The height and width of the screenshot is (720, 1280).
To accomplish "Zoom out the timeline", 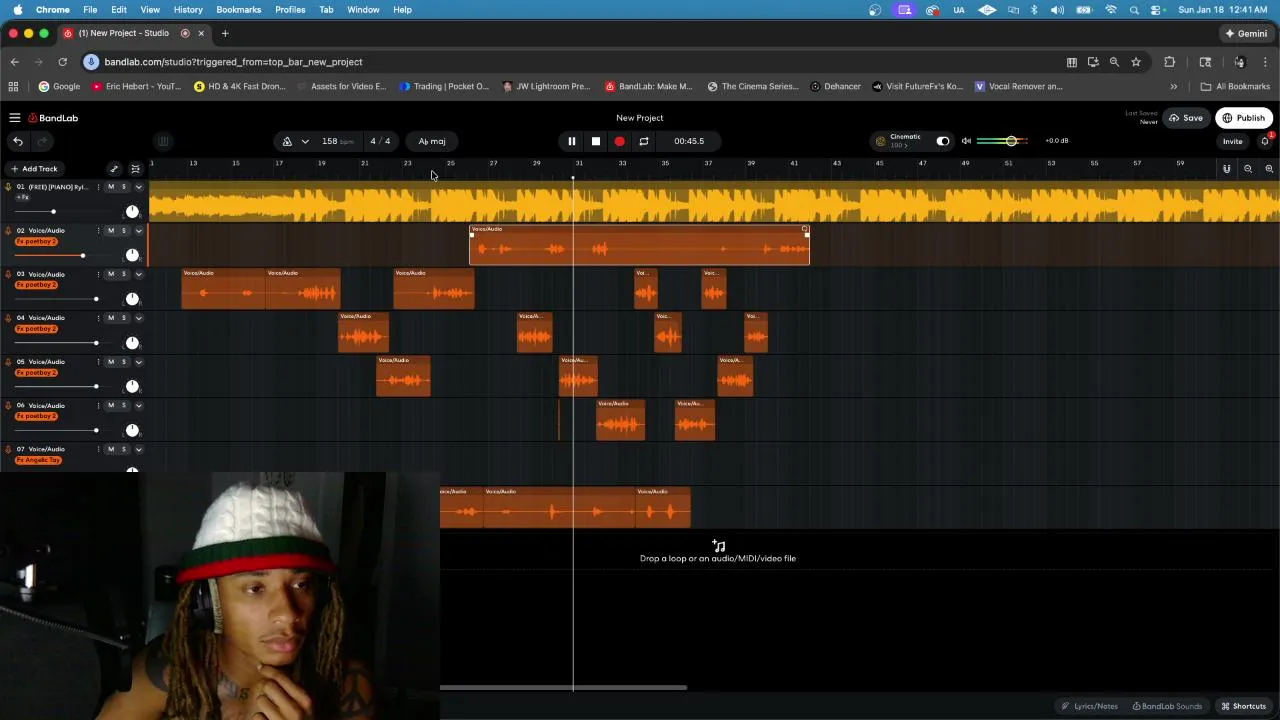I will 1248,169.
